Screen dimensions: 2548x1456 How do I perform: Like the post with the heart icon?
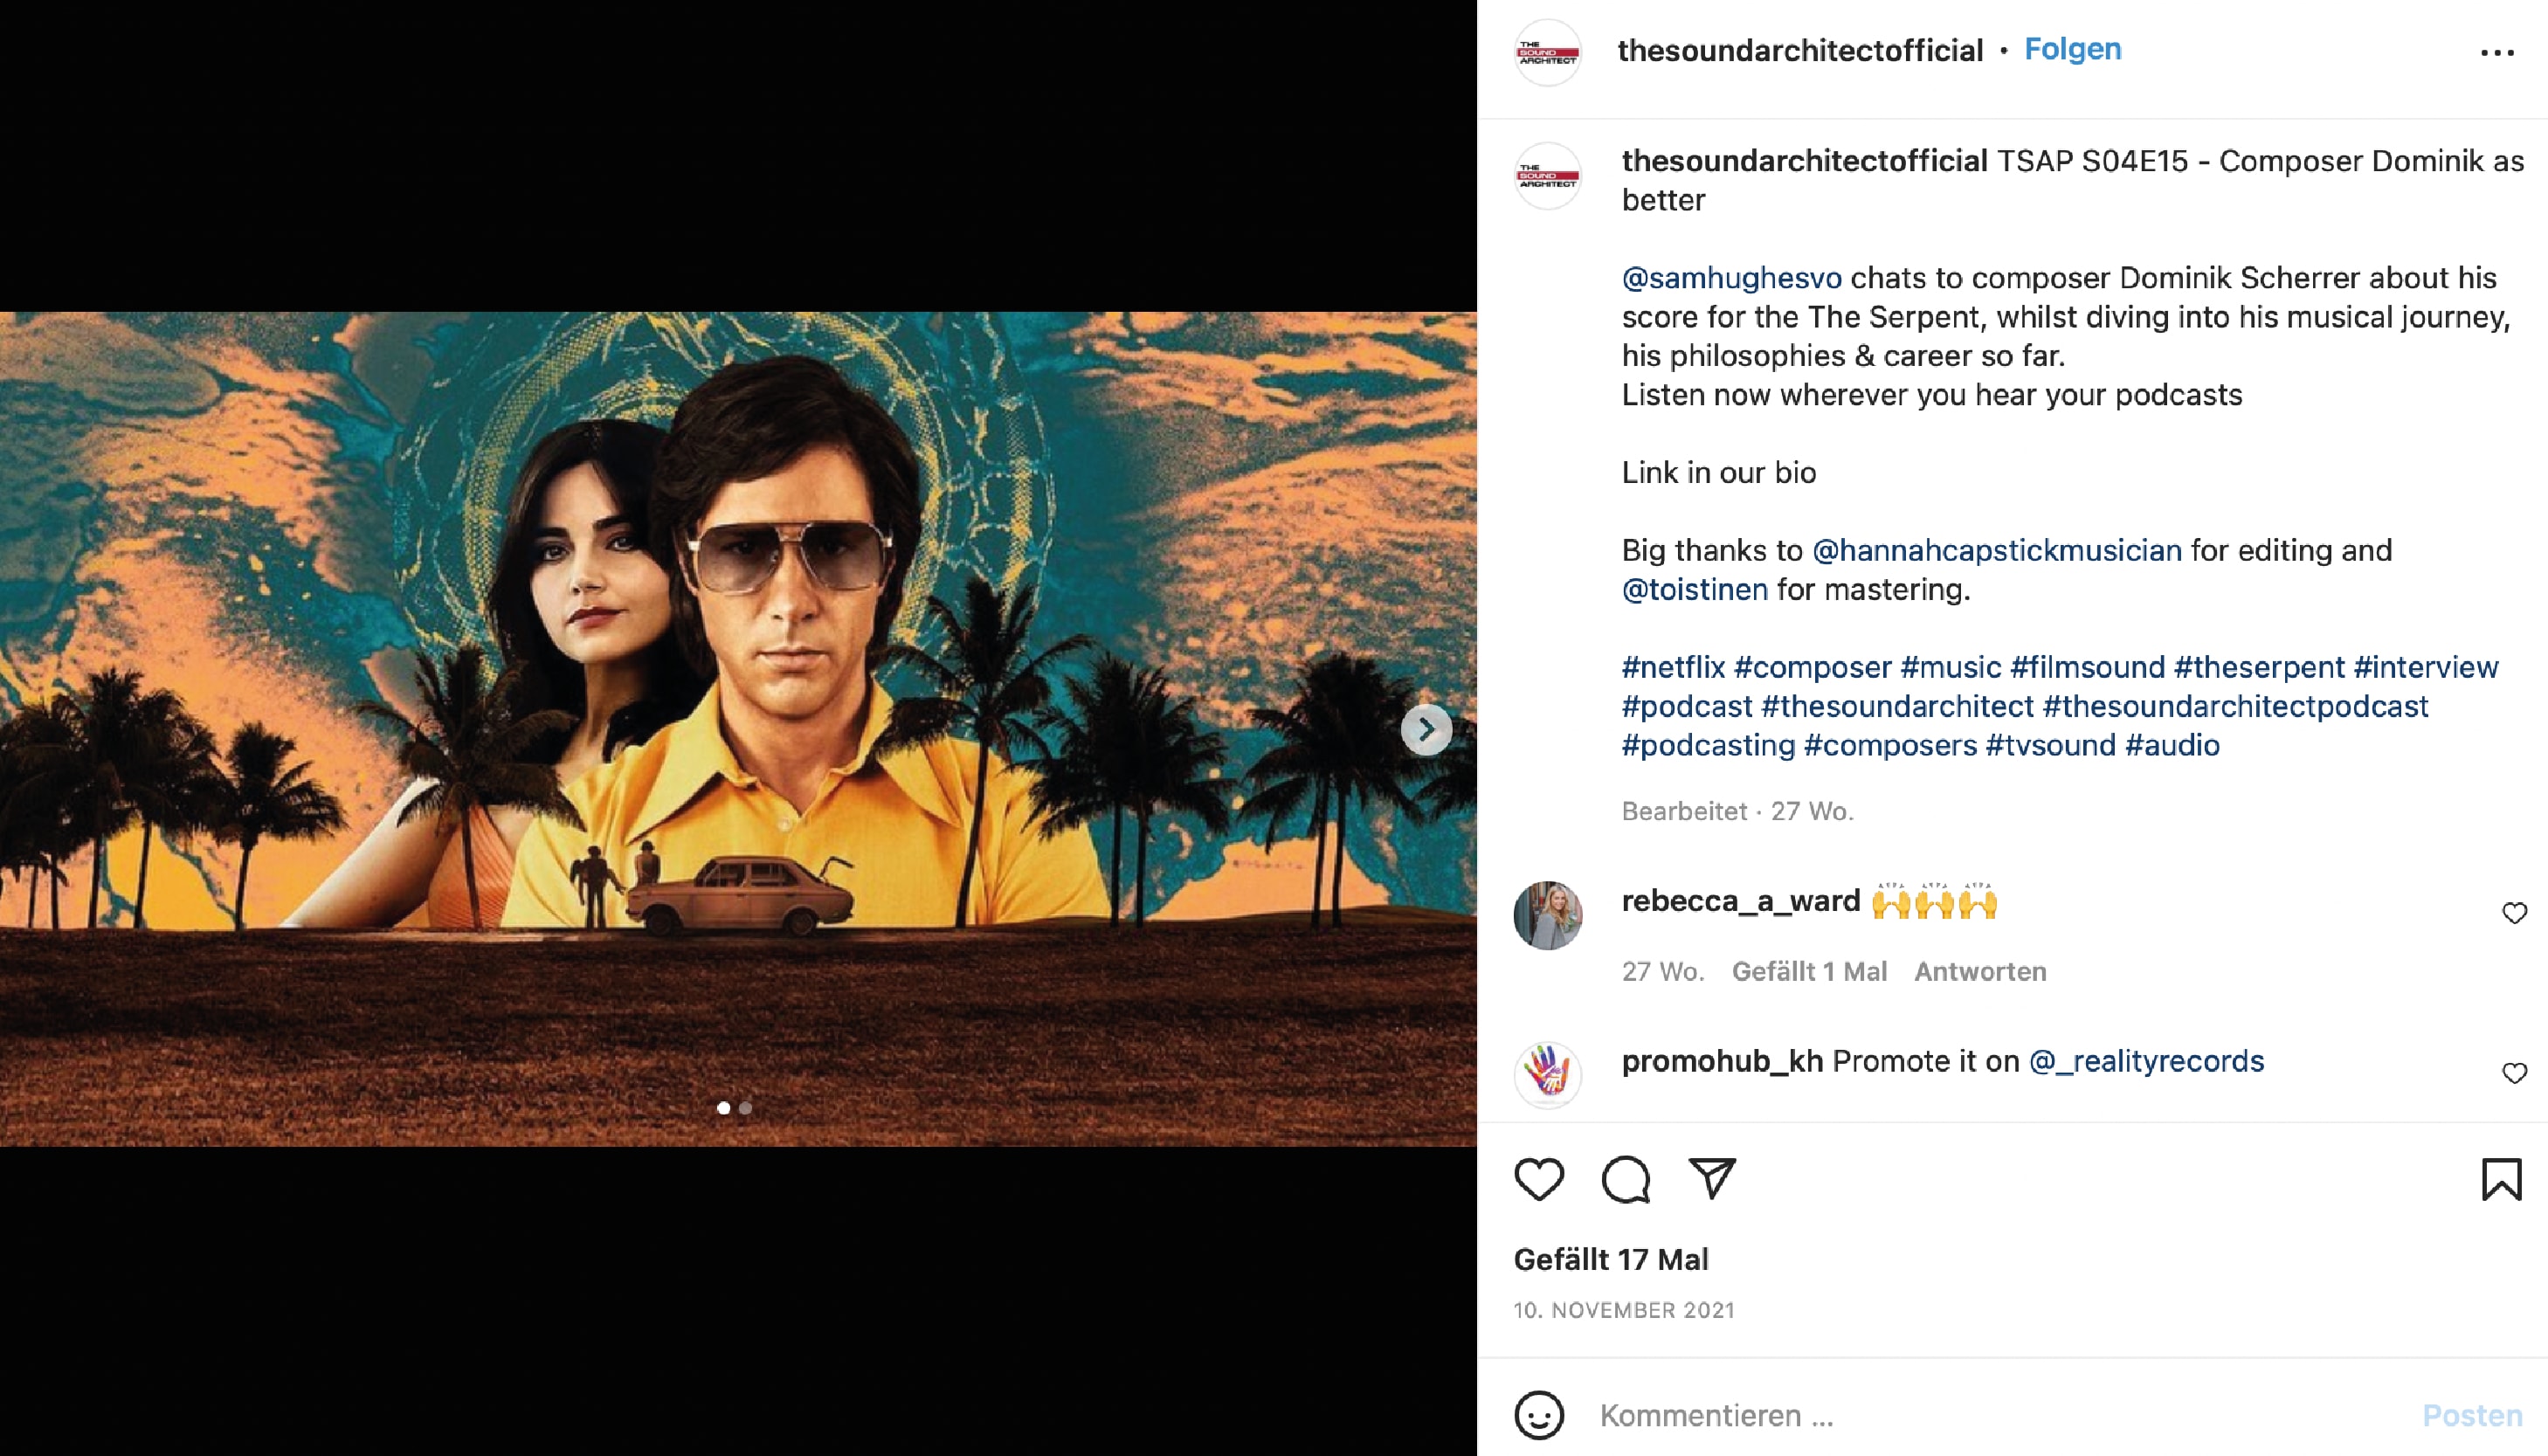coord(1539,1179)
